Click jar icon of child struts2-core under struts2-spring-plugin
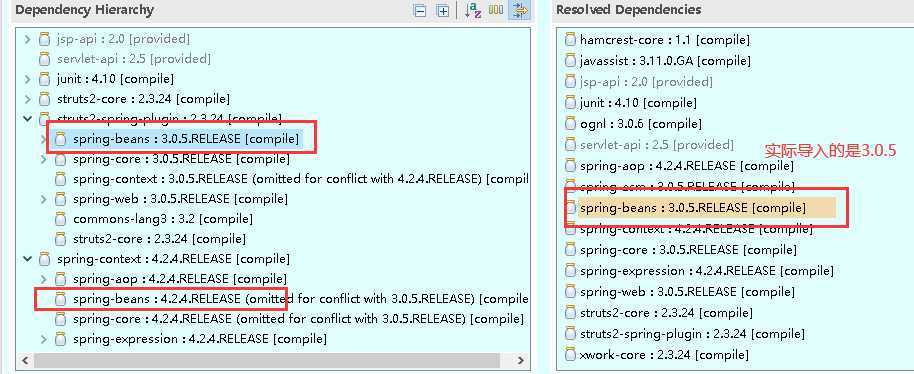The width and height of the screenshot is (914, 374). 60,239
